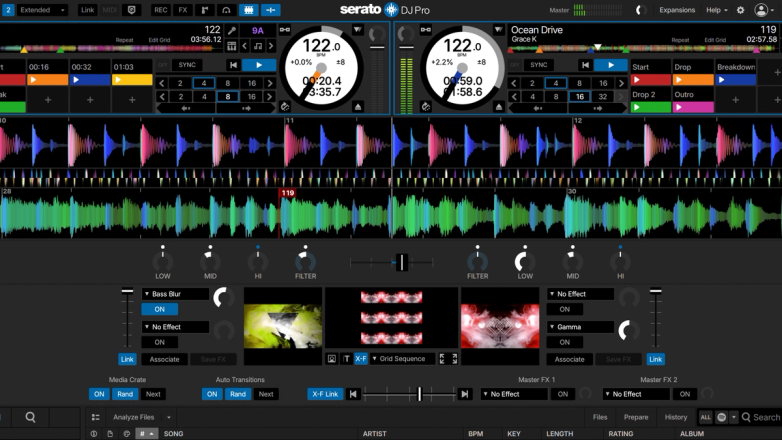The width and height of the screenshot is (782, 440).
Task: Trigger the Breakdown cue point
Action: [736, 80]
